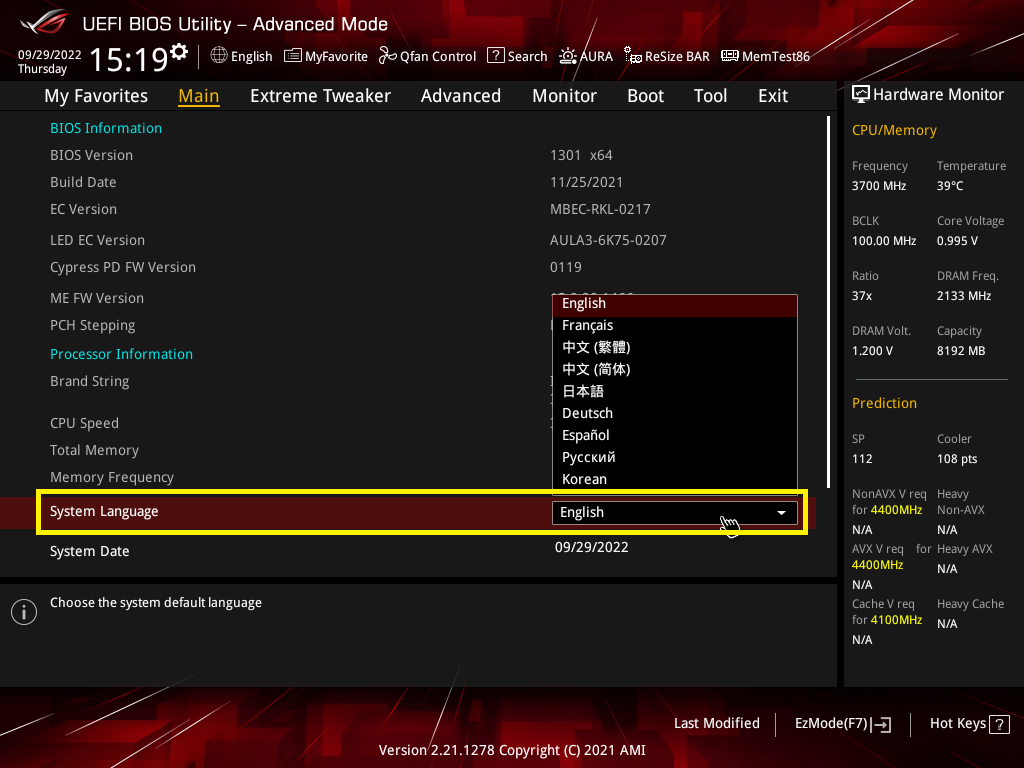This screenshot has height=768, width=1024.
Task: Switch to the Tool tab
Action: (x=710, y=96)
